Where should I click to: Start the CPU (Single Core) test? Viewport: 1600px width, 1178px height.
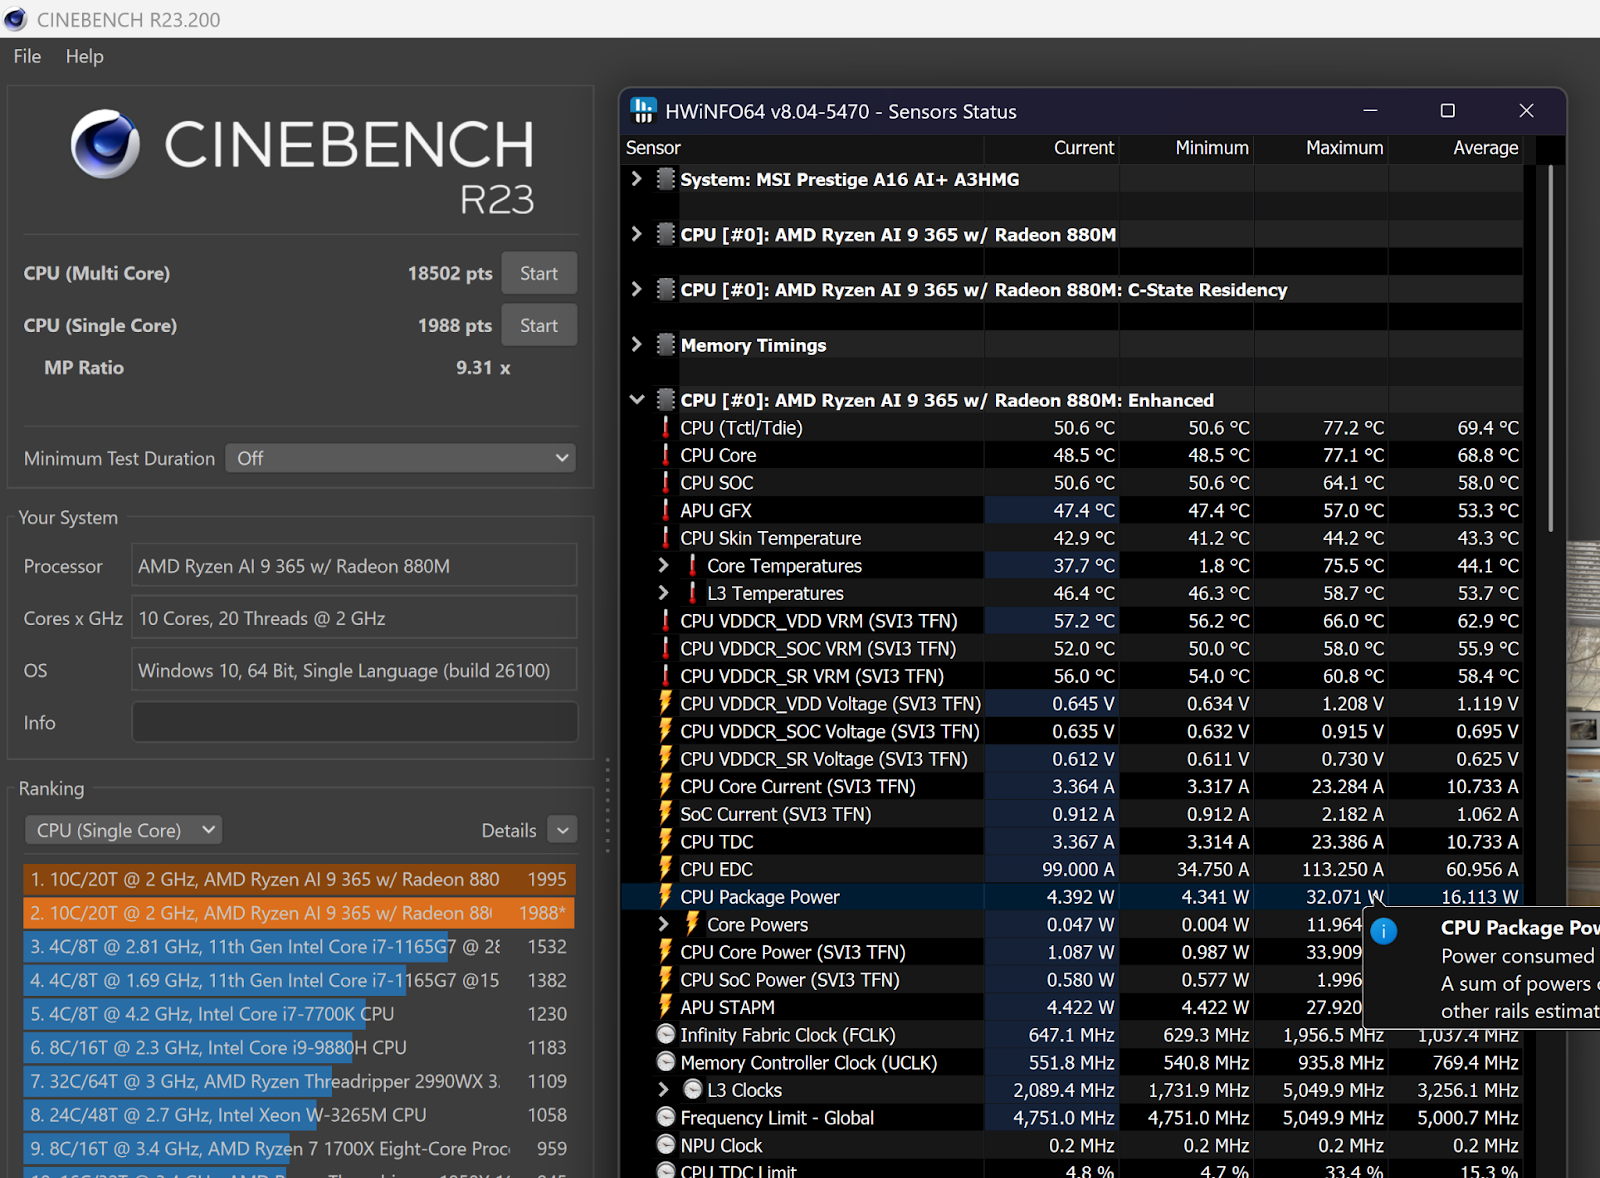539,325
